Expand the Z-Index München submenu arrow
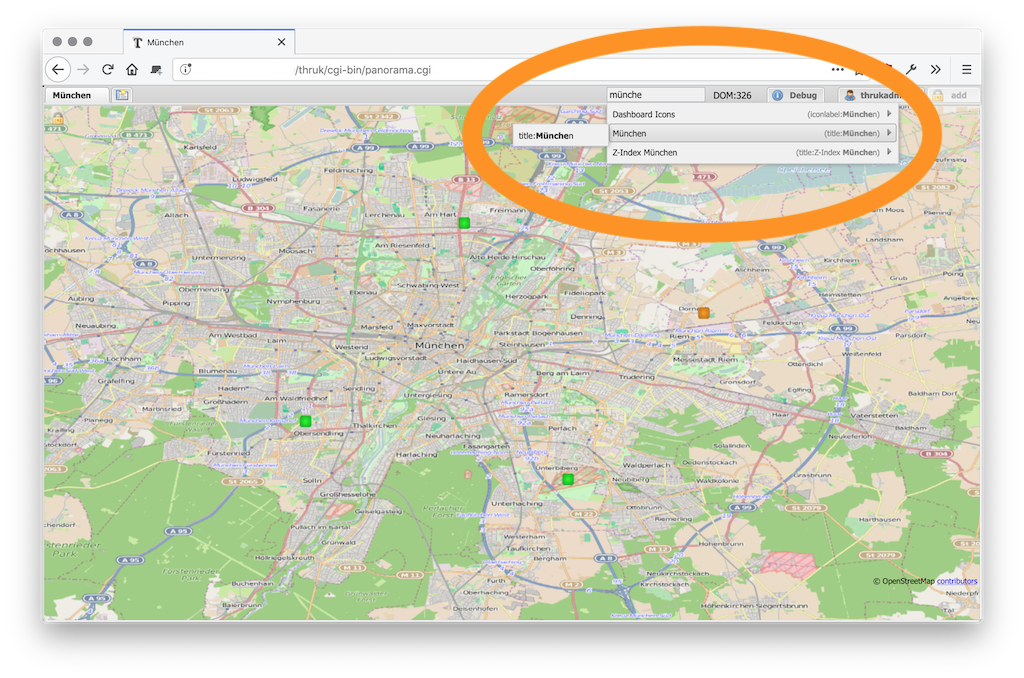This screenshot has width=1024, height=678. (889, 152)
